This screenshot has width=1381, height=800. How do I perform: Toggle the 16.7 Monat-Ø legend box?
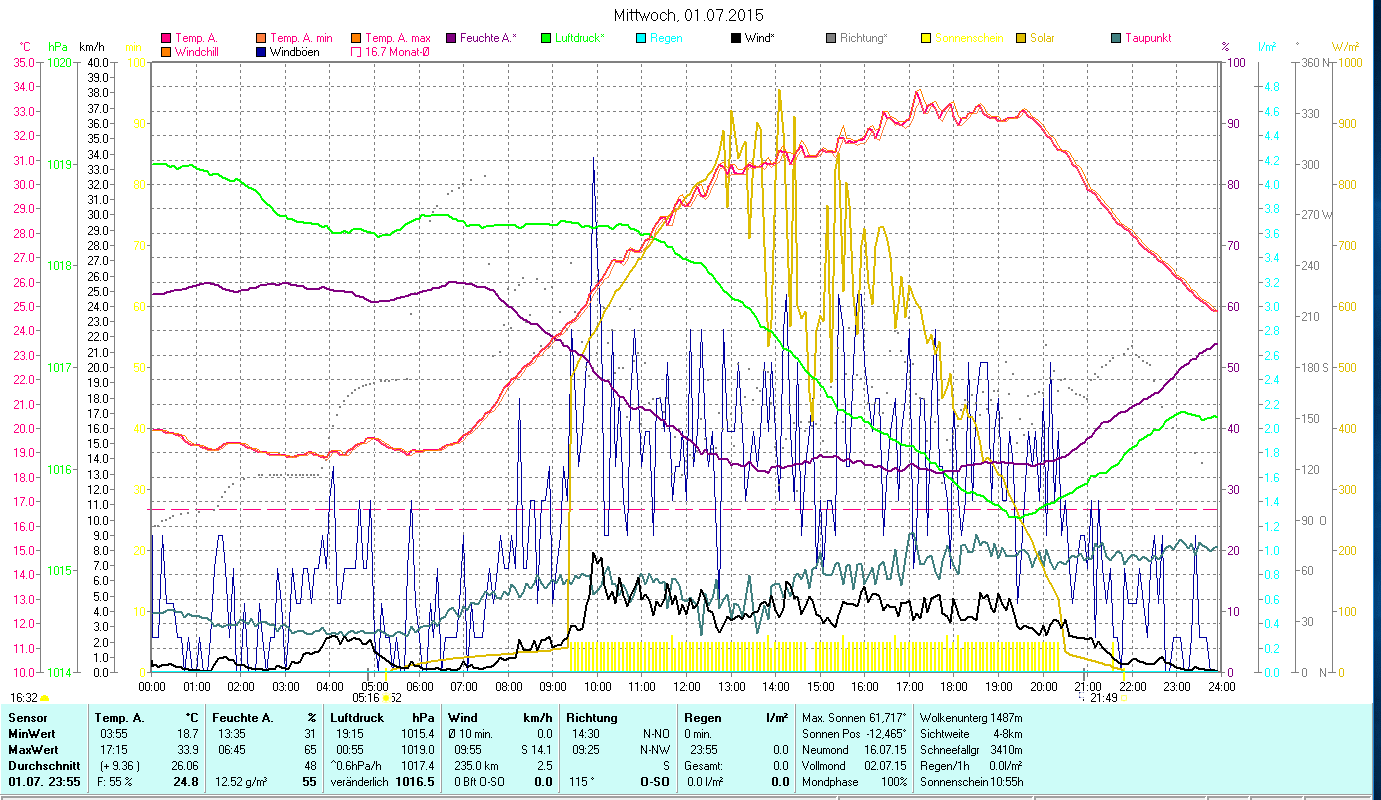pyautogui.click(x=356, y=52)
